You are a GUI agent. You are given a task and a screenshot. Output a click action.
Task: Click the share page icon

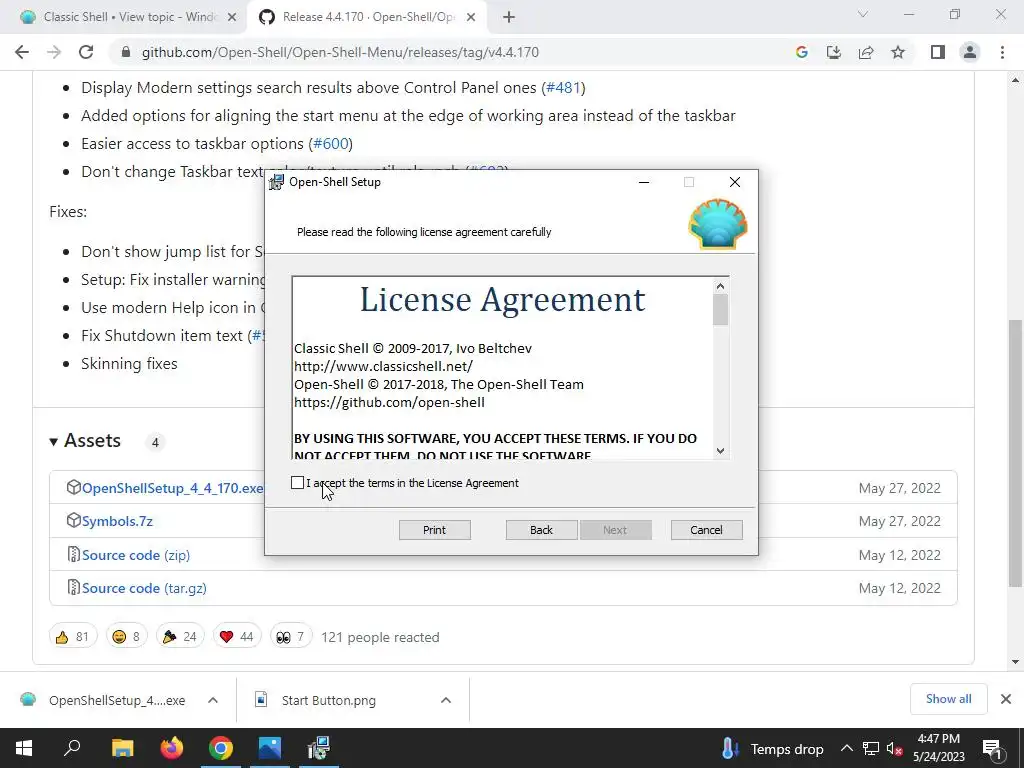tap(866, 52)
